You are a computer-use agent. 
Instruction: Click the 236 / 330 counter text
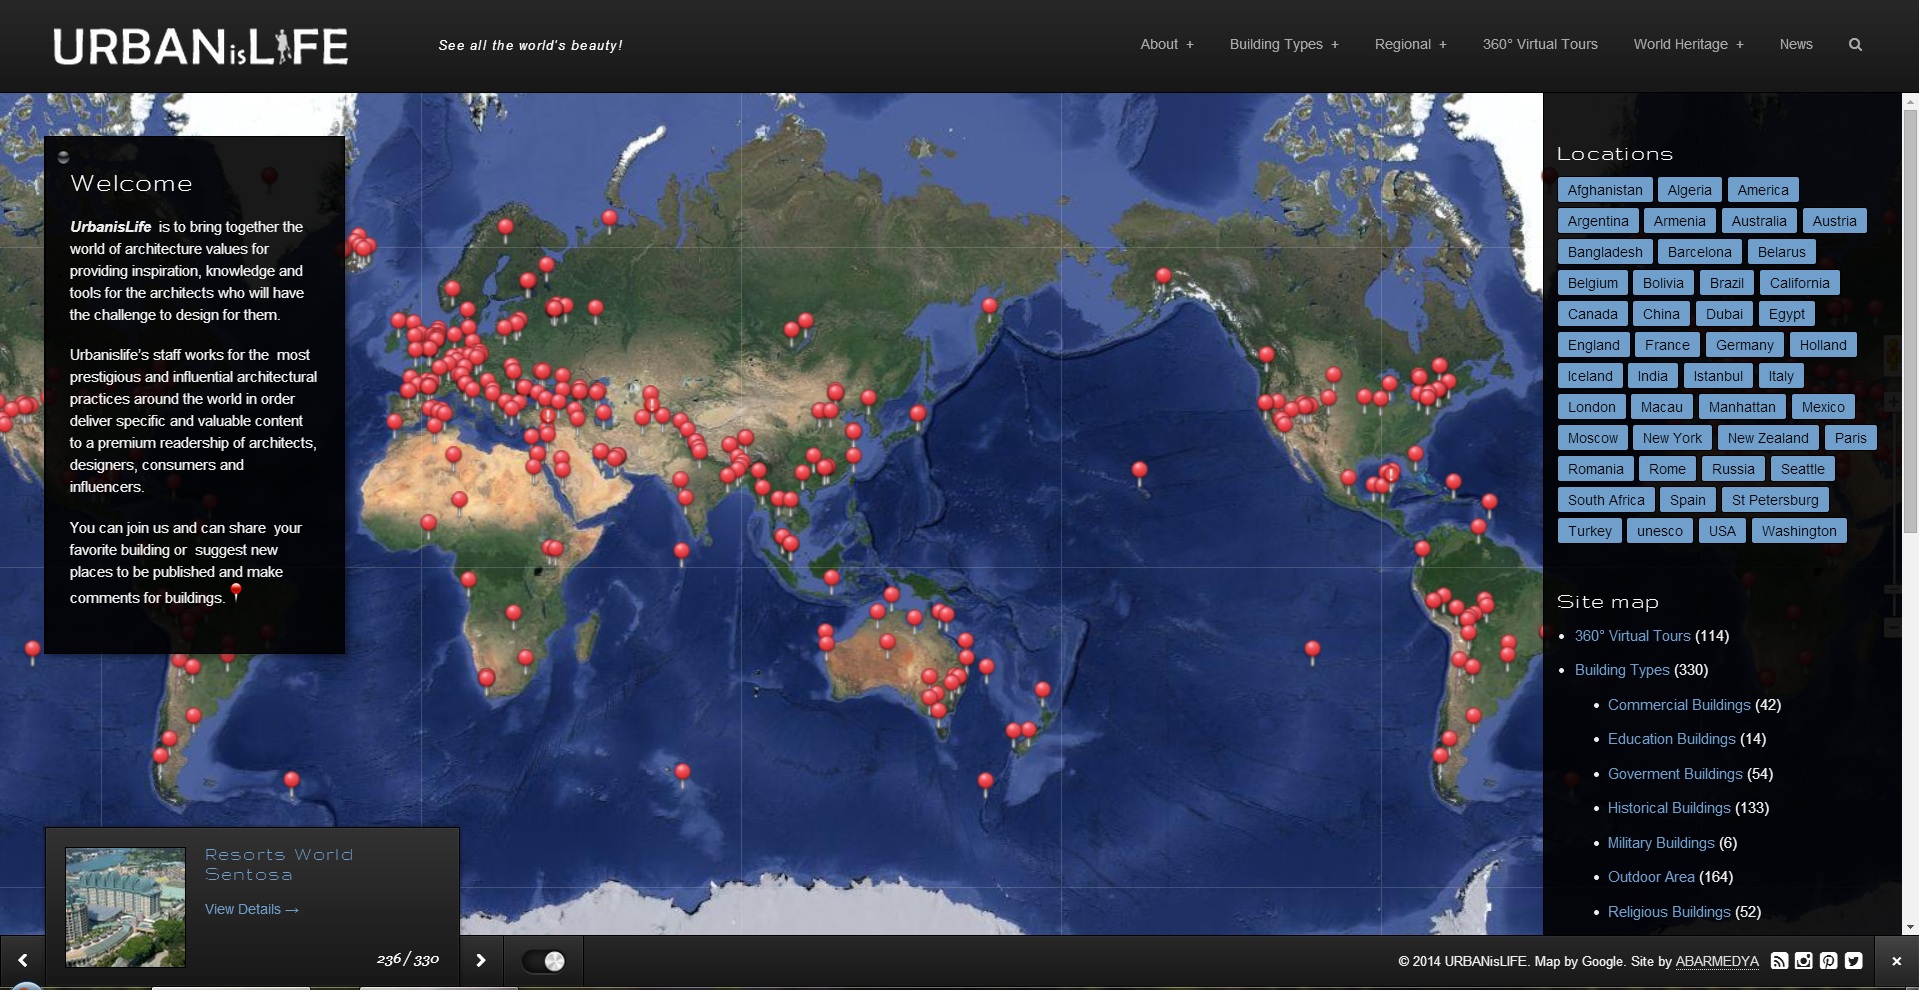[x=408, y=959]
